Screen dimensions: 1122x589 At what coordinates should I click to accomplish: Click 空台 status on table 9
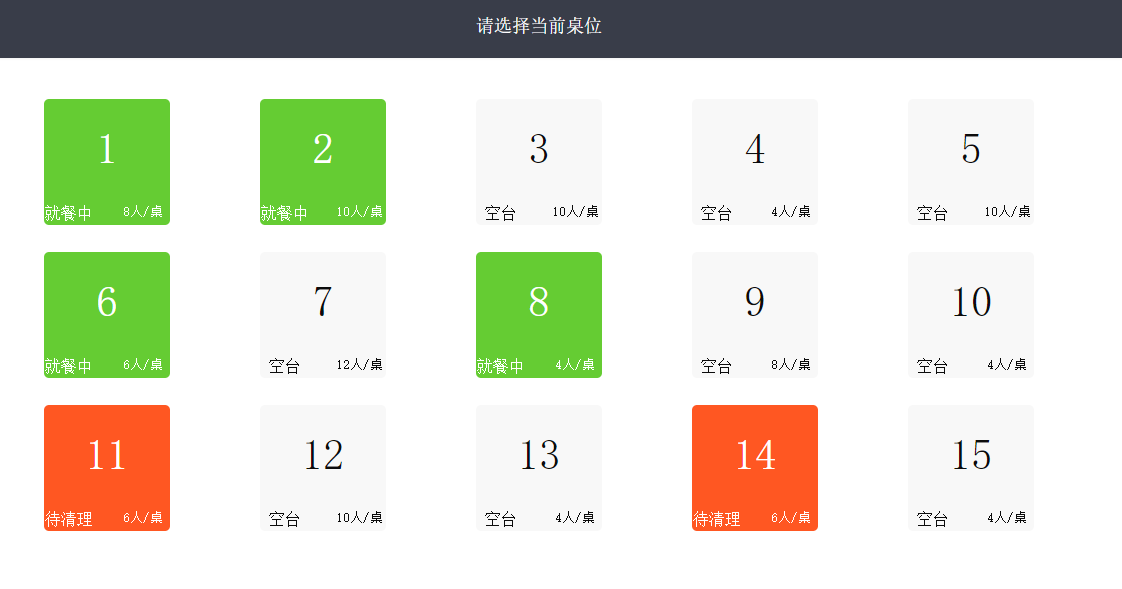(x=716, y=366)
